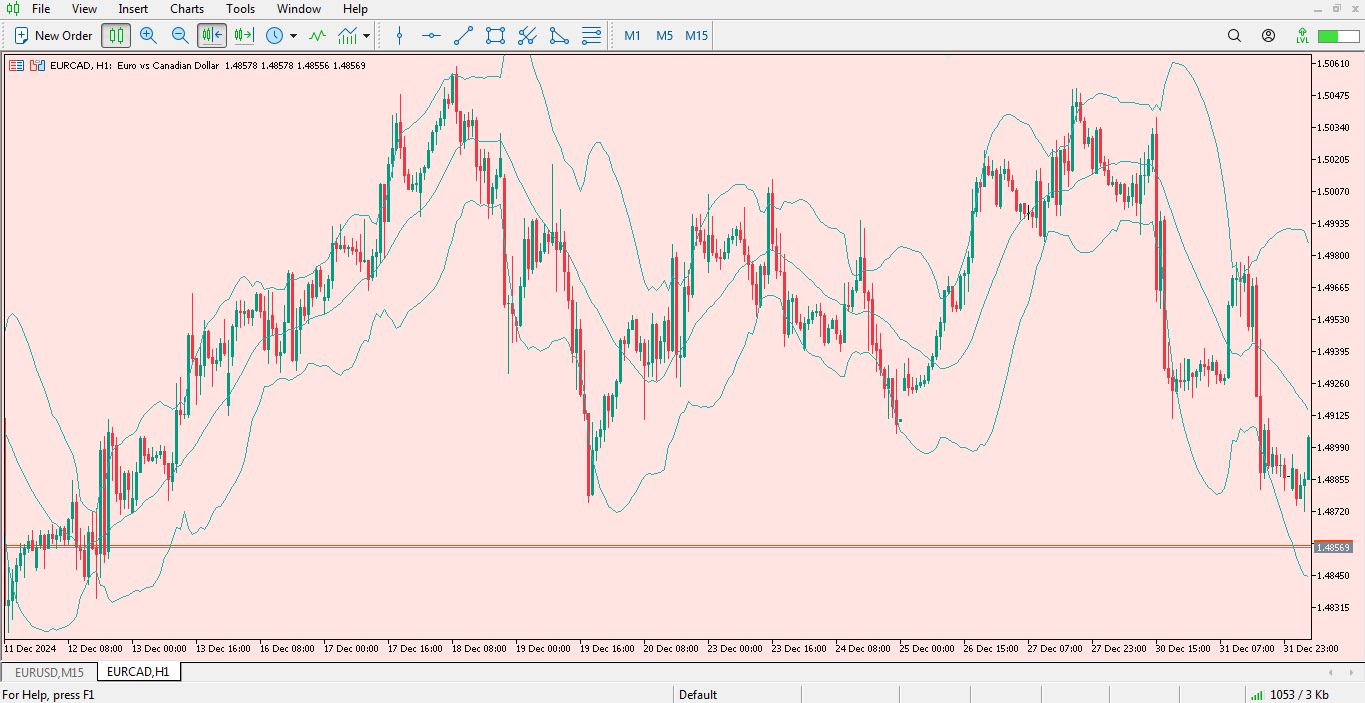Screen dimensions: 1365x703
Task: Select the Fibonacci retracement levels tool
Action: click(591, 36)
